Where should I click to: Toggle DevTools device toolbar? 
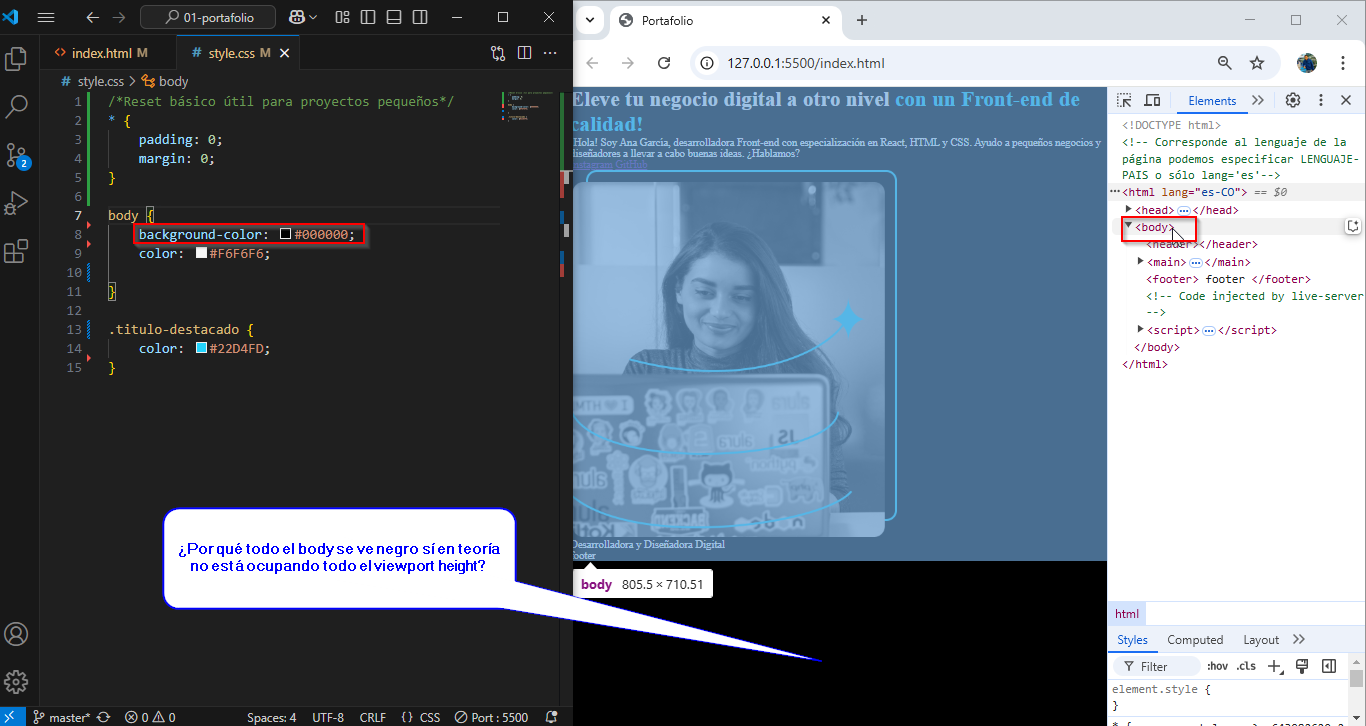click(1152, 100)
